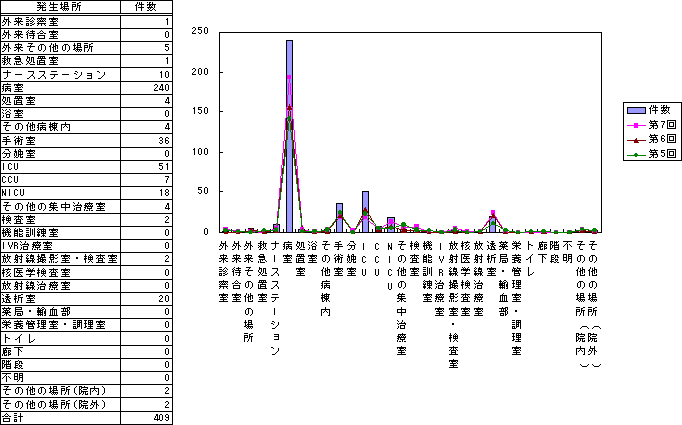Click the 救急処置室 row label
The height and width of the screenshot is (425, 682).
[30, 61]
